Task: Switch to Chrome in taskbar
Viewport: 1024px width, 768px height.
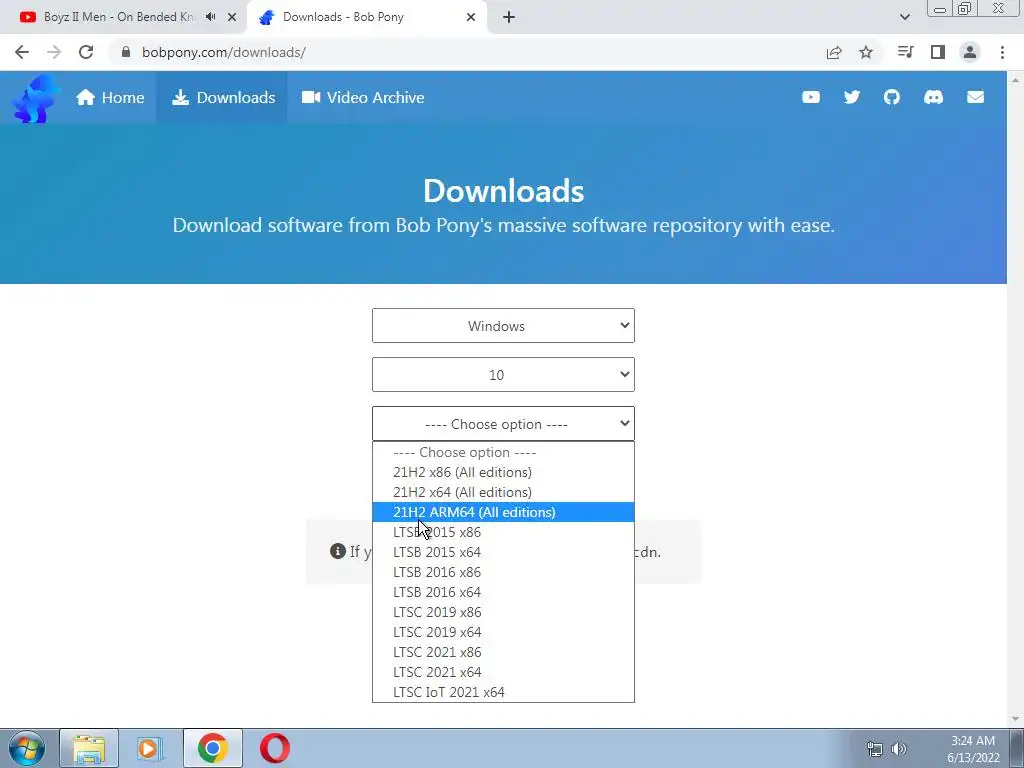Action: (213, 748)
